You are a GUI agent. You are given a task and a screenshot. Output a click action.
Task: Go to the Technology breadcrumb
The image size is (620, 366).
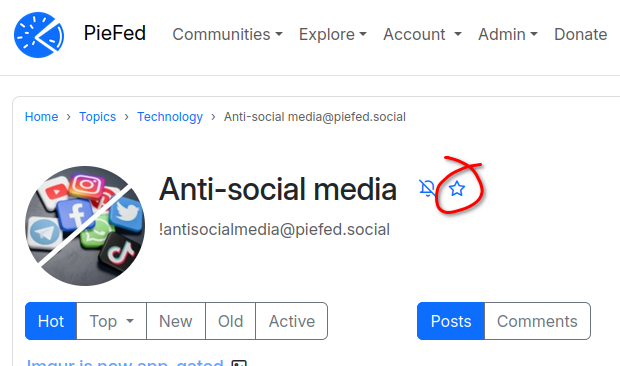[170, 117]
